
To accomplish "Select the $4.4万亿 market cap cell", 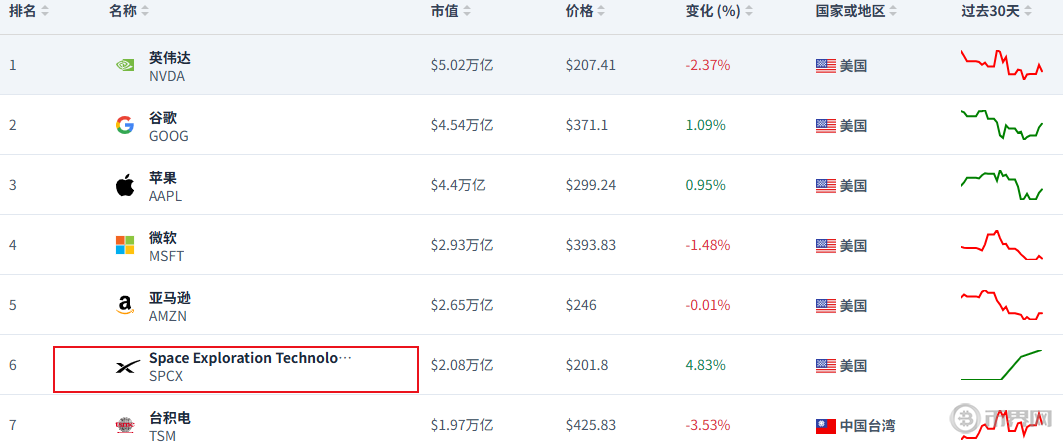I will pyautogui.click(x=458, y=185).
